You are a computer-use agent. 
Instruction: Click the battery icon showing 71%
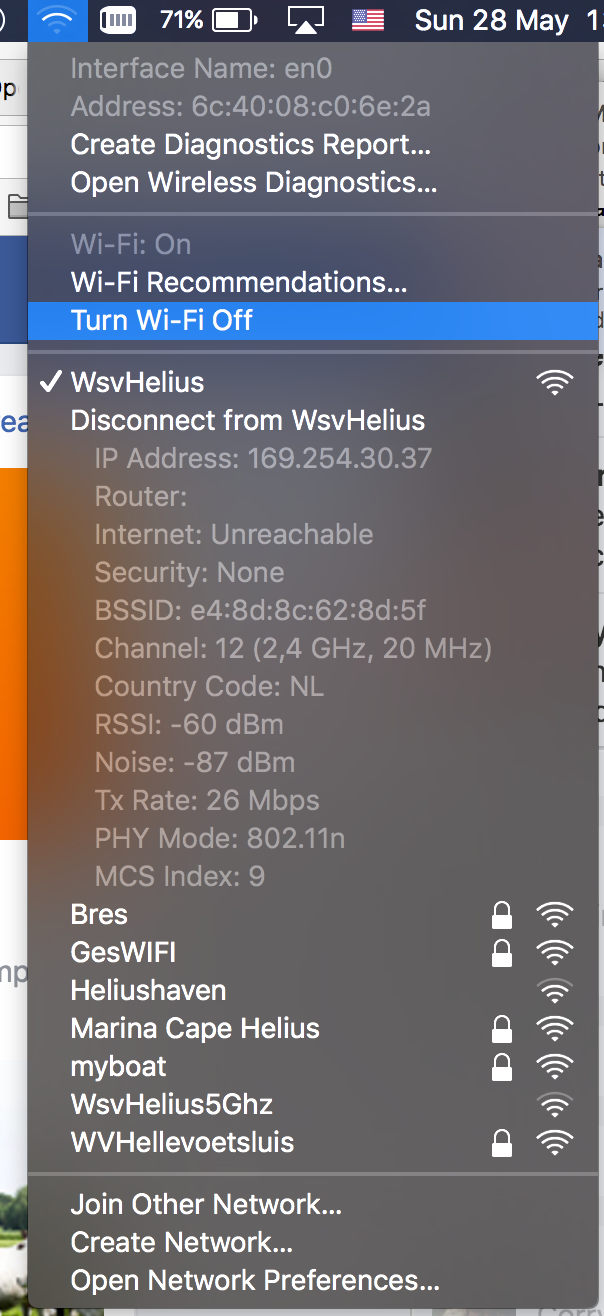(x=232, y=19)
